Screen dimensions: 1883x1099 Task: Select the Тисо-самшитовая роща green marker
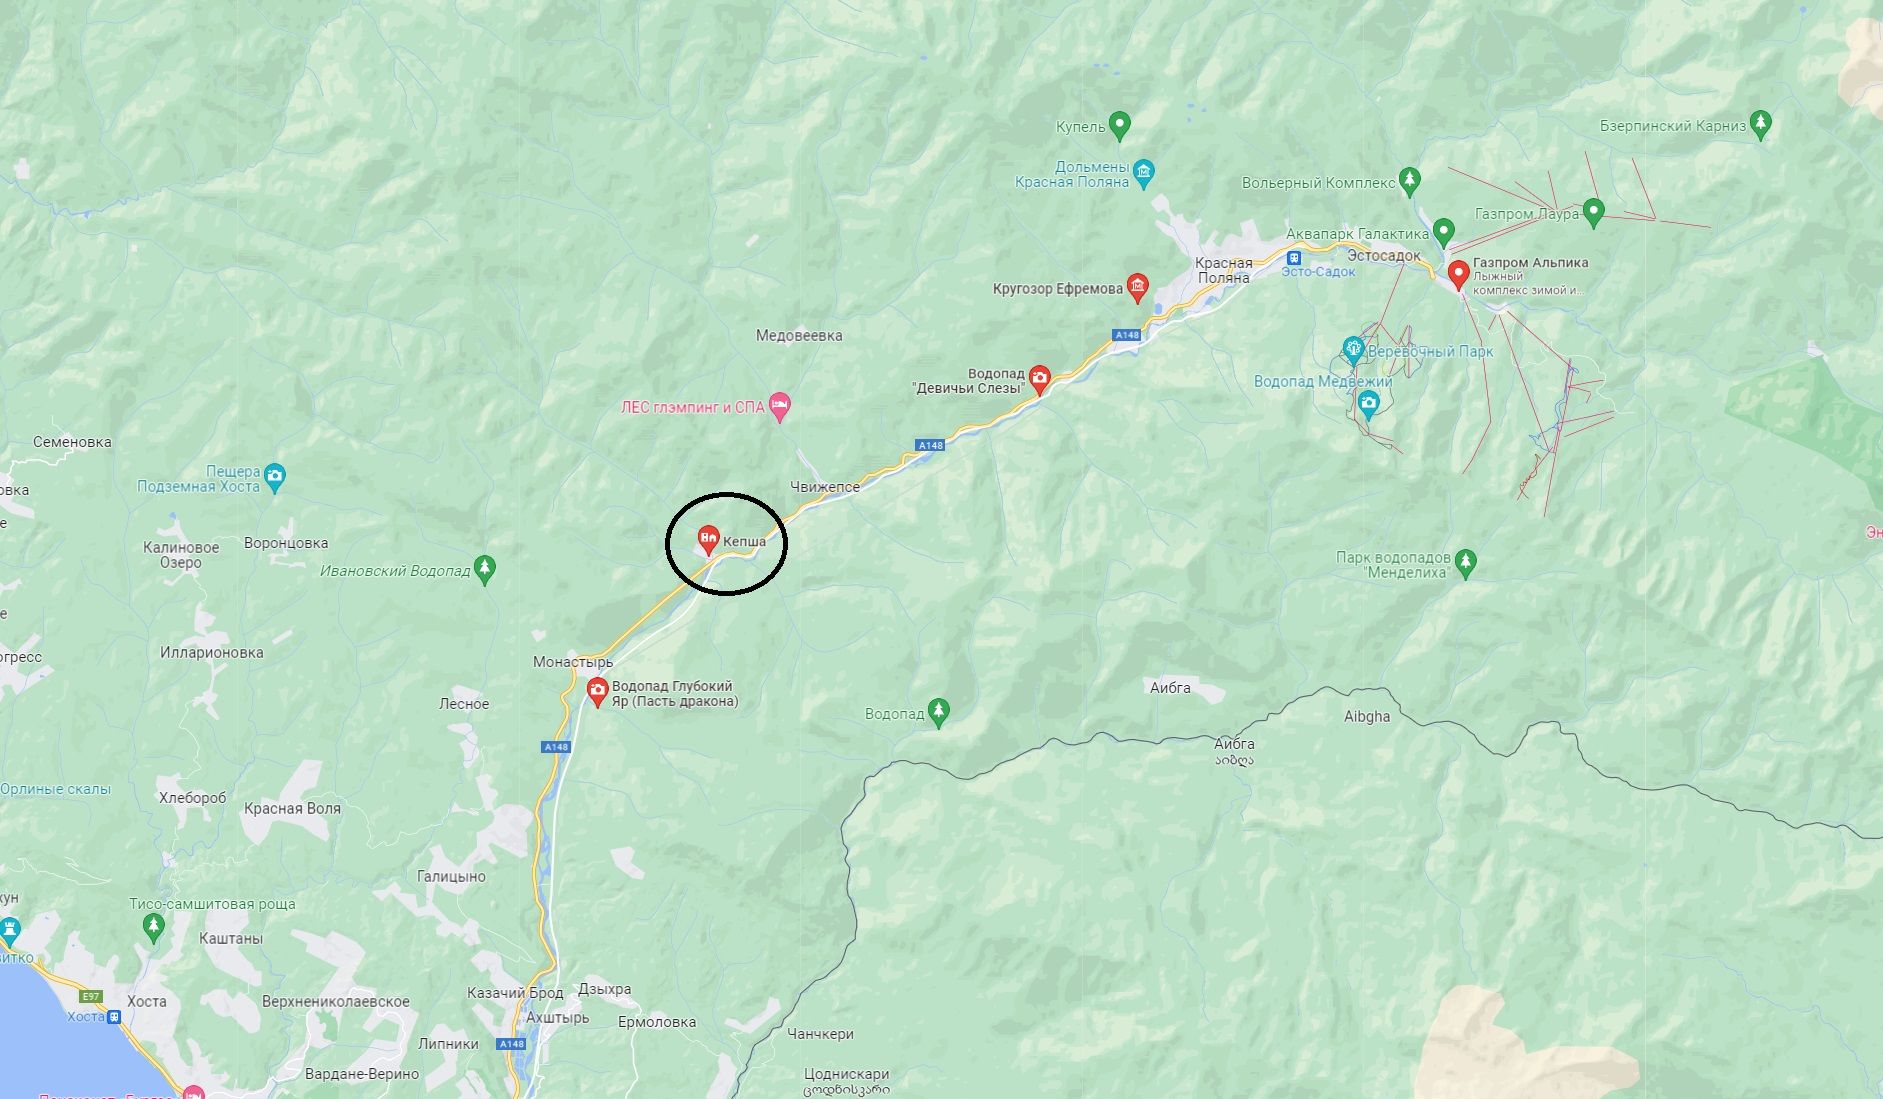(x=153, y=928)
